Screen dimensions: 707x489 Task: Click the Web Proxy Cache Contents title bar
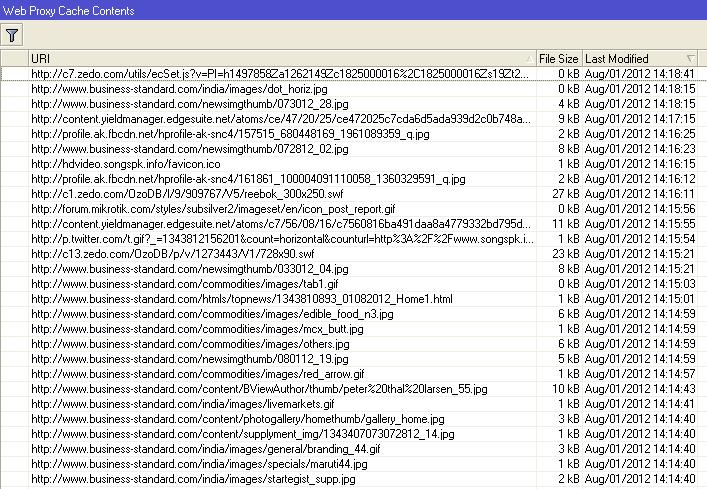click(x=354, y=10)
